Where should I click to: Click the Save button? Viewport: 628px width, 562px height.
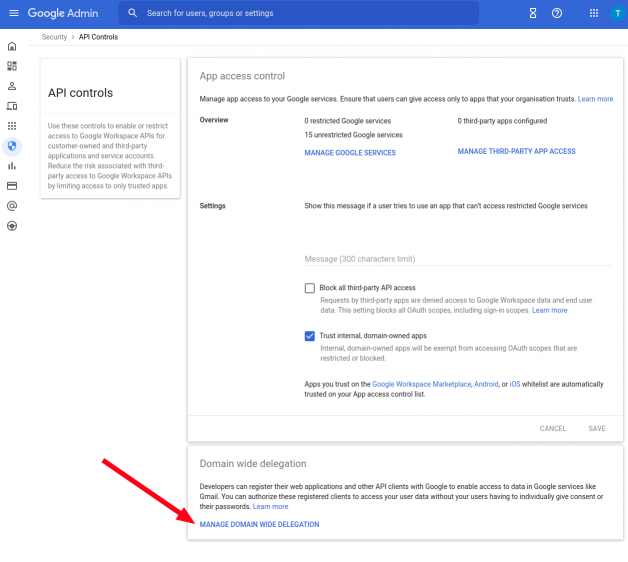(x=597, y=428)
